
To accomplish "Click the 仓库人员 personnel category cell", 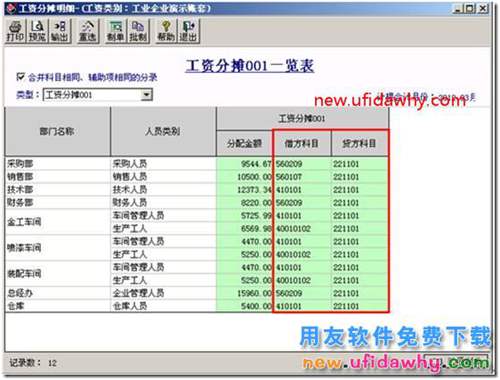I will 163,306.
